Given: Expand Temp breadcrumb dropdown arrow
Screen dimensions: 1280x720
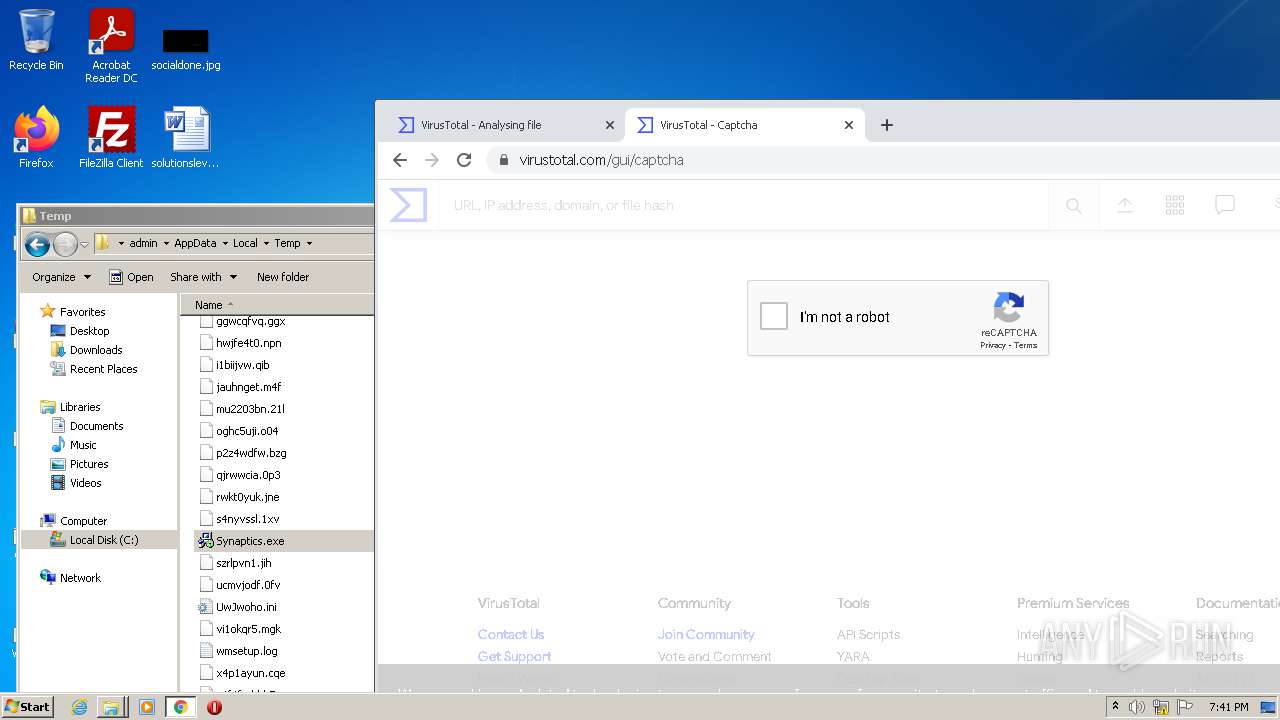Looking at the screenshot, I should (309, 243).
